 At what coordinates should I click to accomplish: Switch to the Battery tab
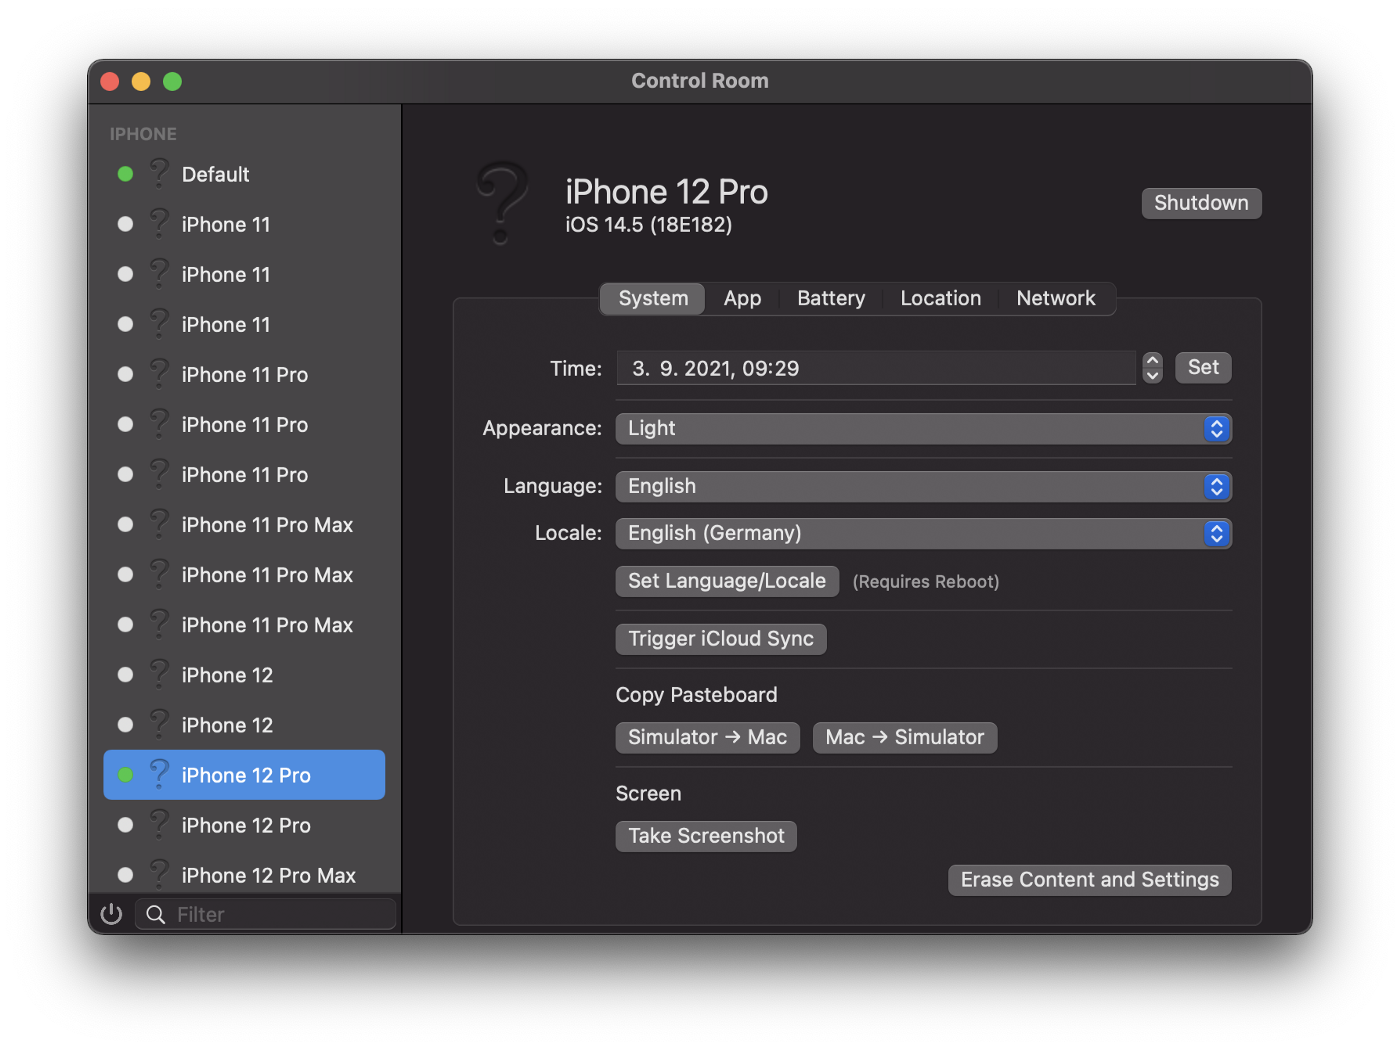830,298
